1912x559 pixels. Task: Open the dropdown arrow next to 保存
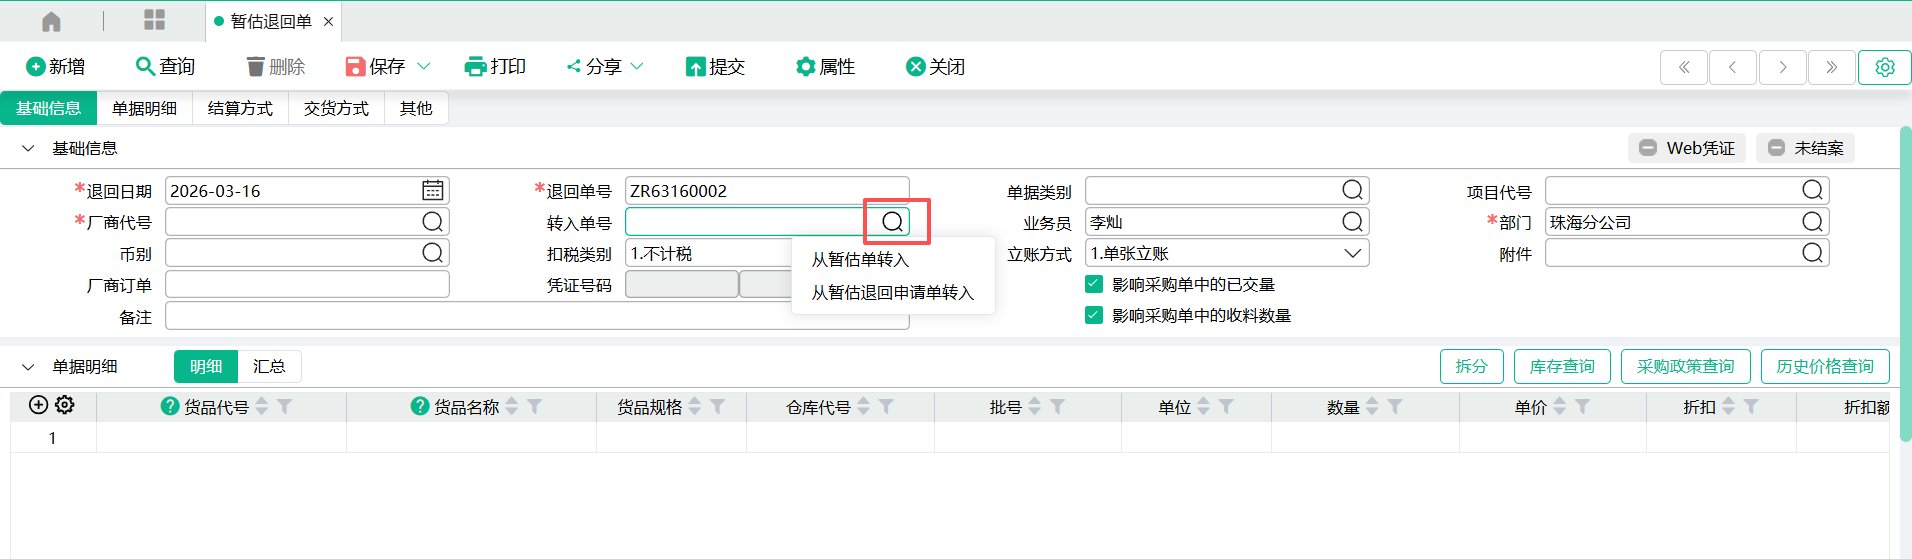tap(424, 67)
